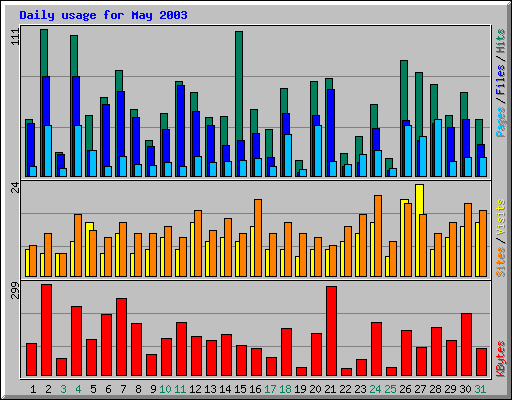This screenshot has height=400, width=512.
Task: Click the red KBytes bar for day 24
Action: coord(376,349)
